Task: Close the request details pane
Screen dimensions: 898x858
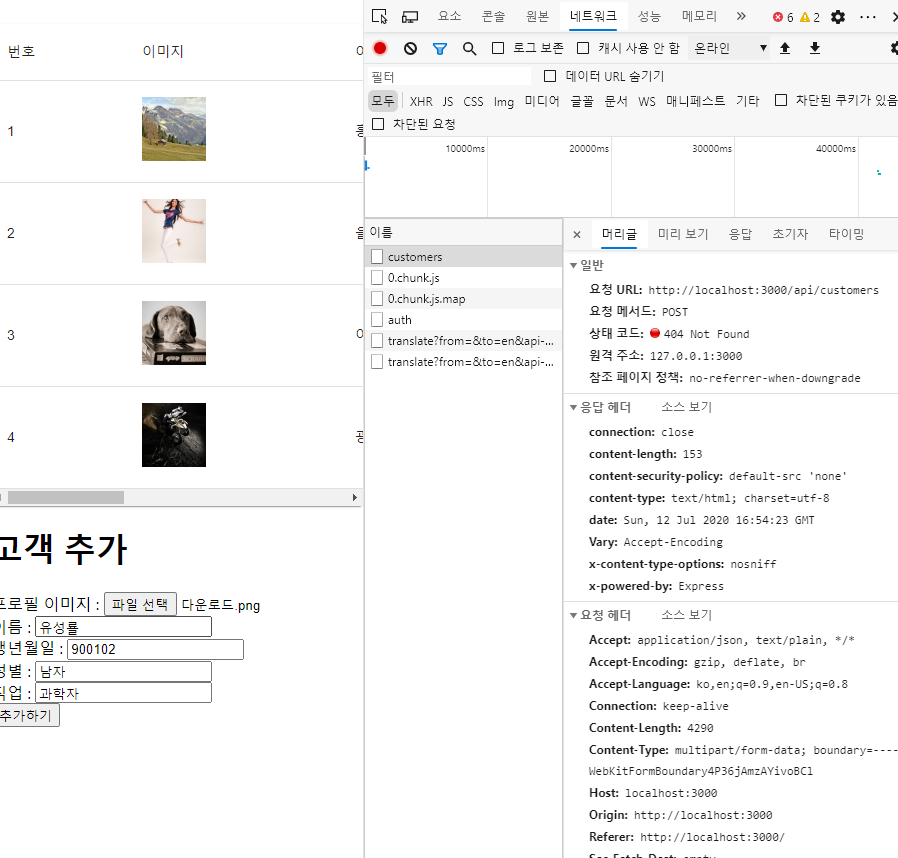Action: 577,234
